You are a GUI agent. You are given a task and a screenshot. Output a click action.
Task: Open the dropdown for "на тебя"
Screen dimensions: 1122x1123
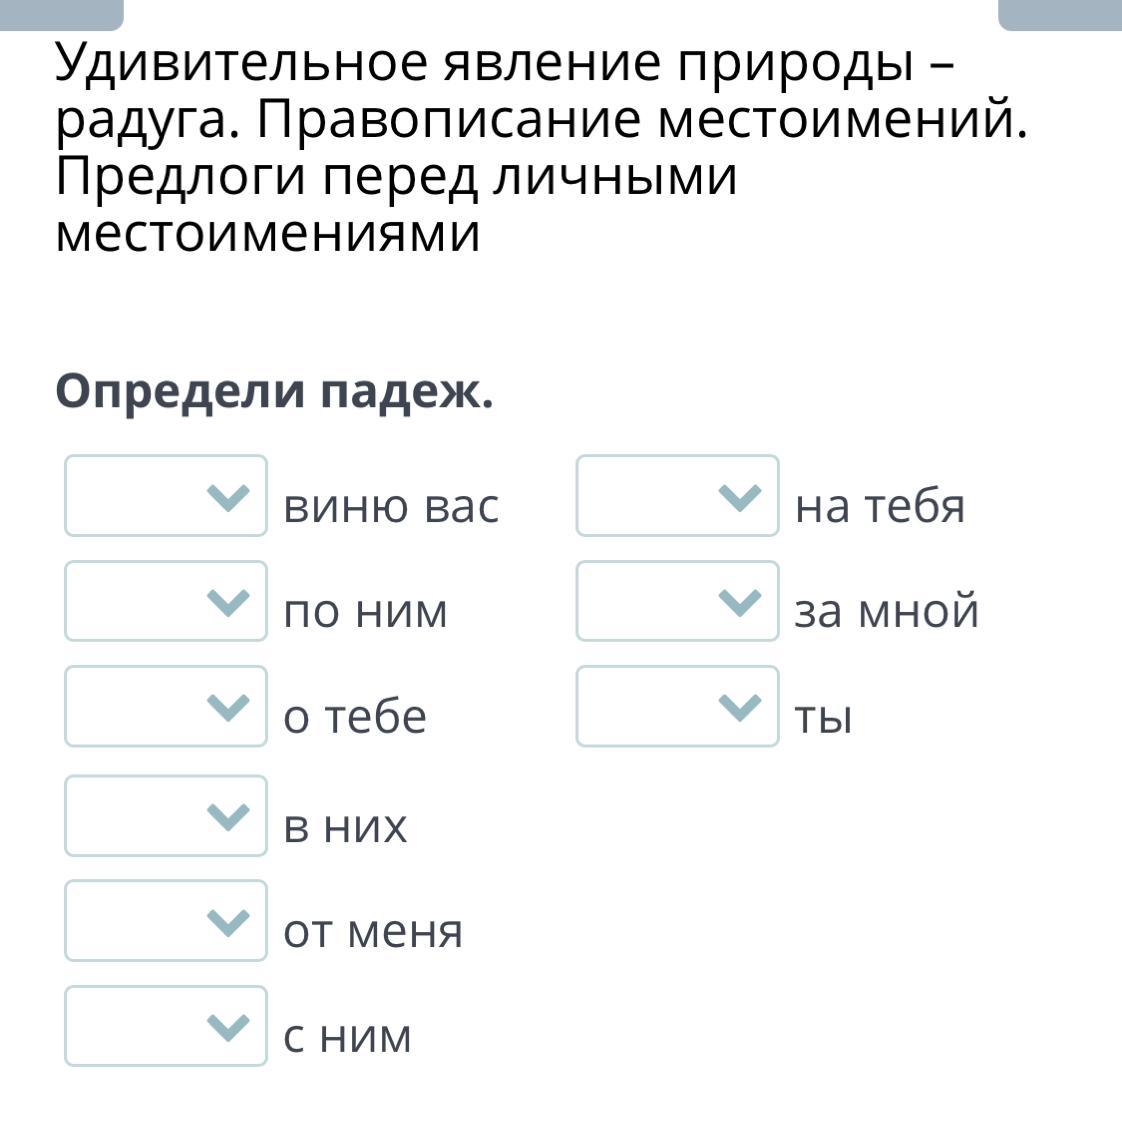coord(677,496)
